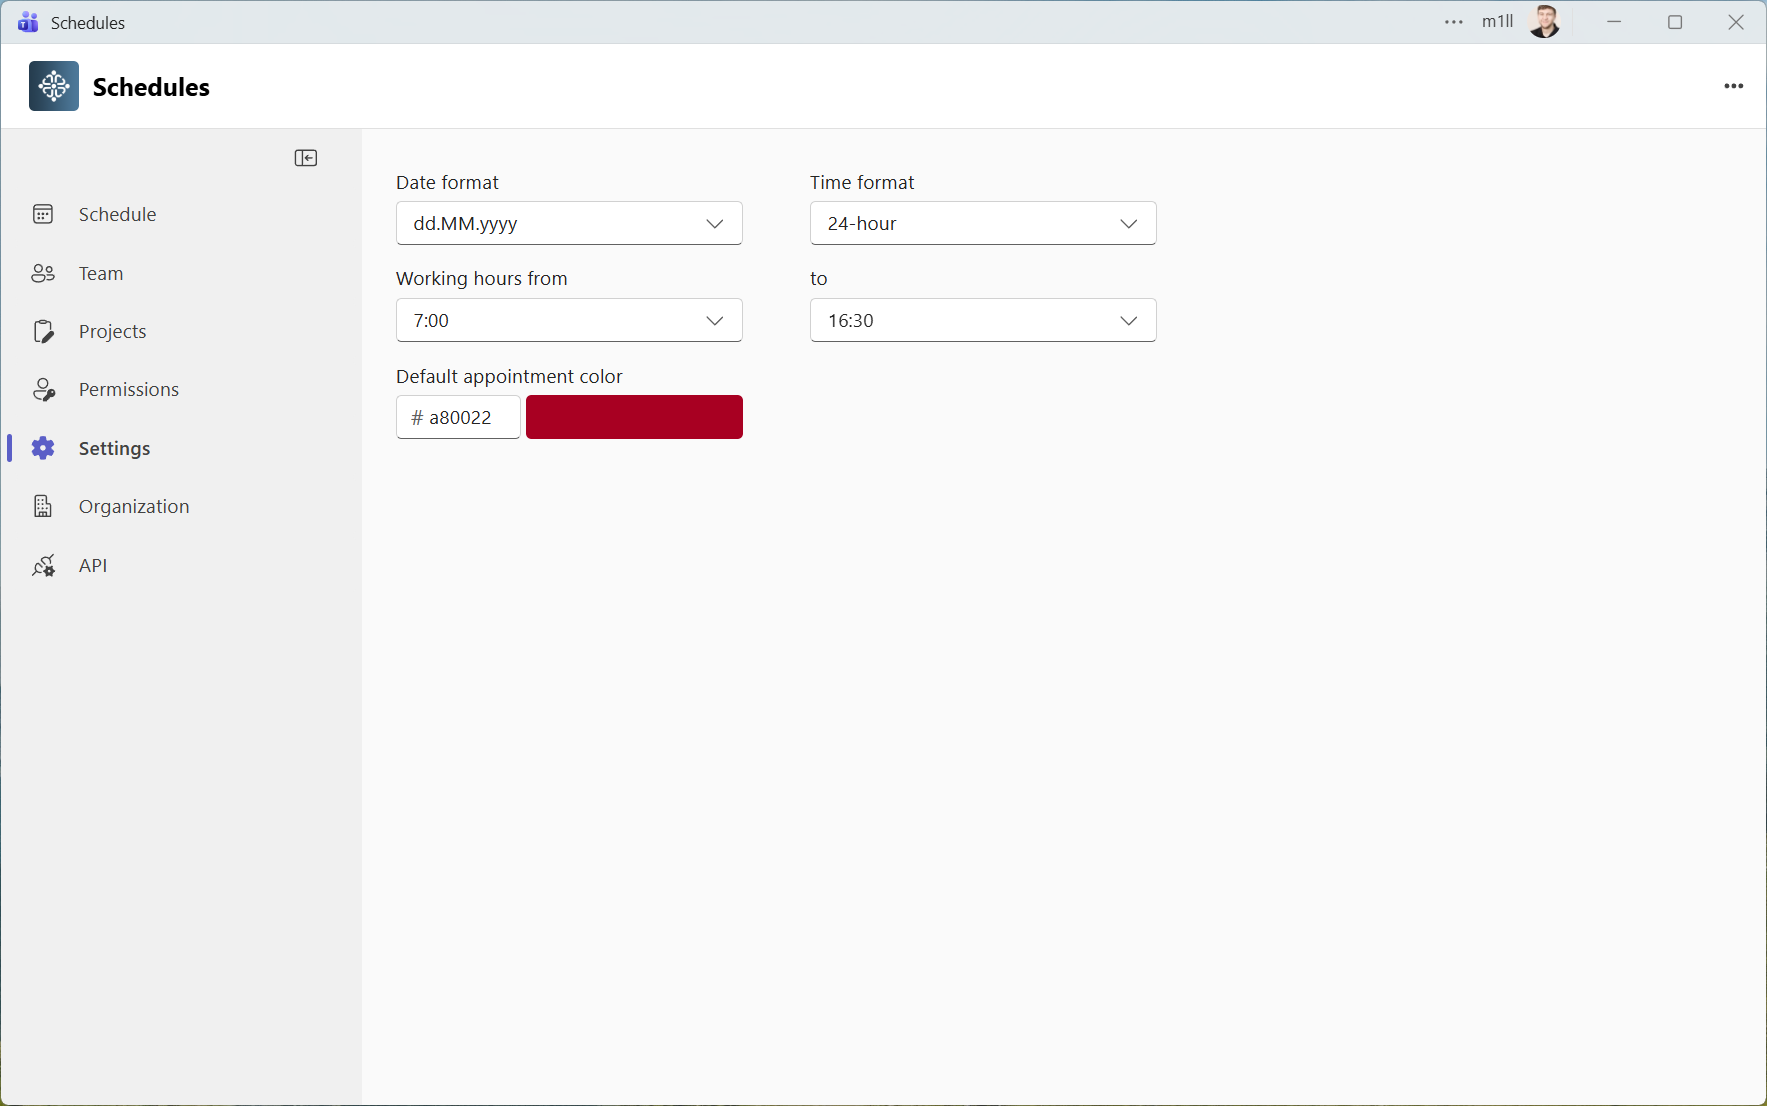Select the Settings gear icon
The image size is (1767, 1106).
click(x=43, y=448)
